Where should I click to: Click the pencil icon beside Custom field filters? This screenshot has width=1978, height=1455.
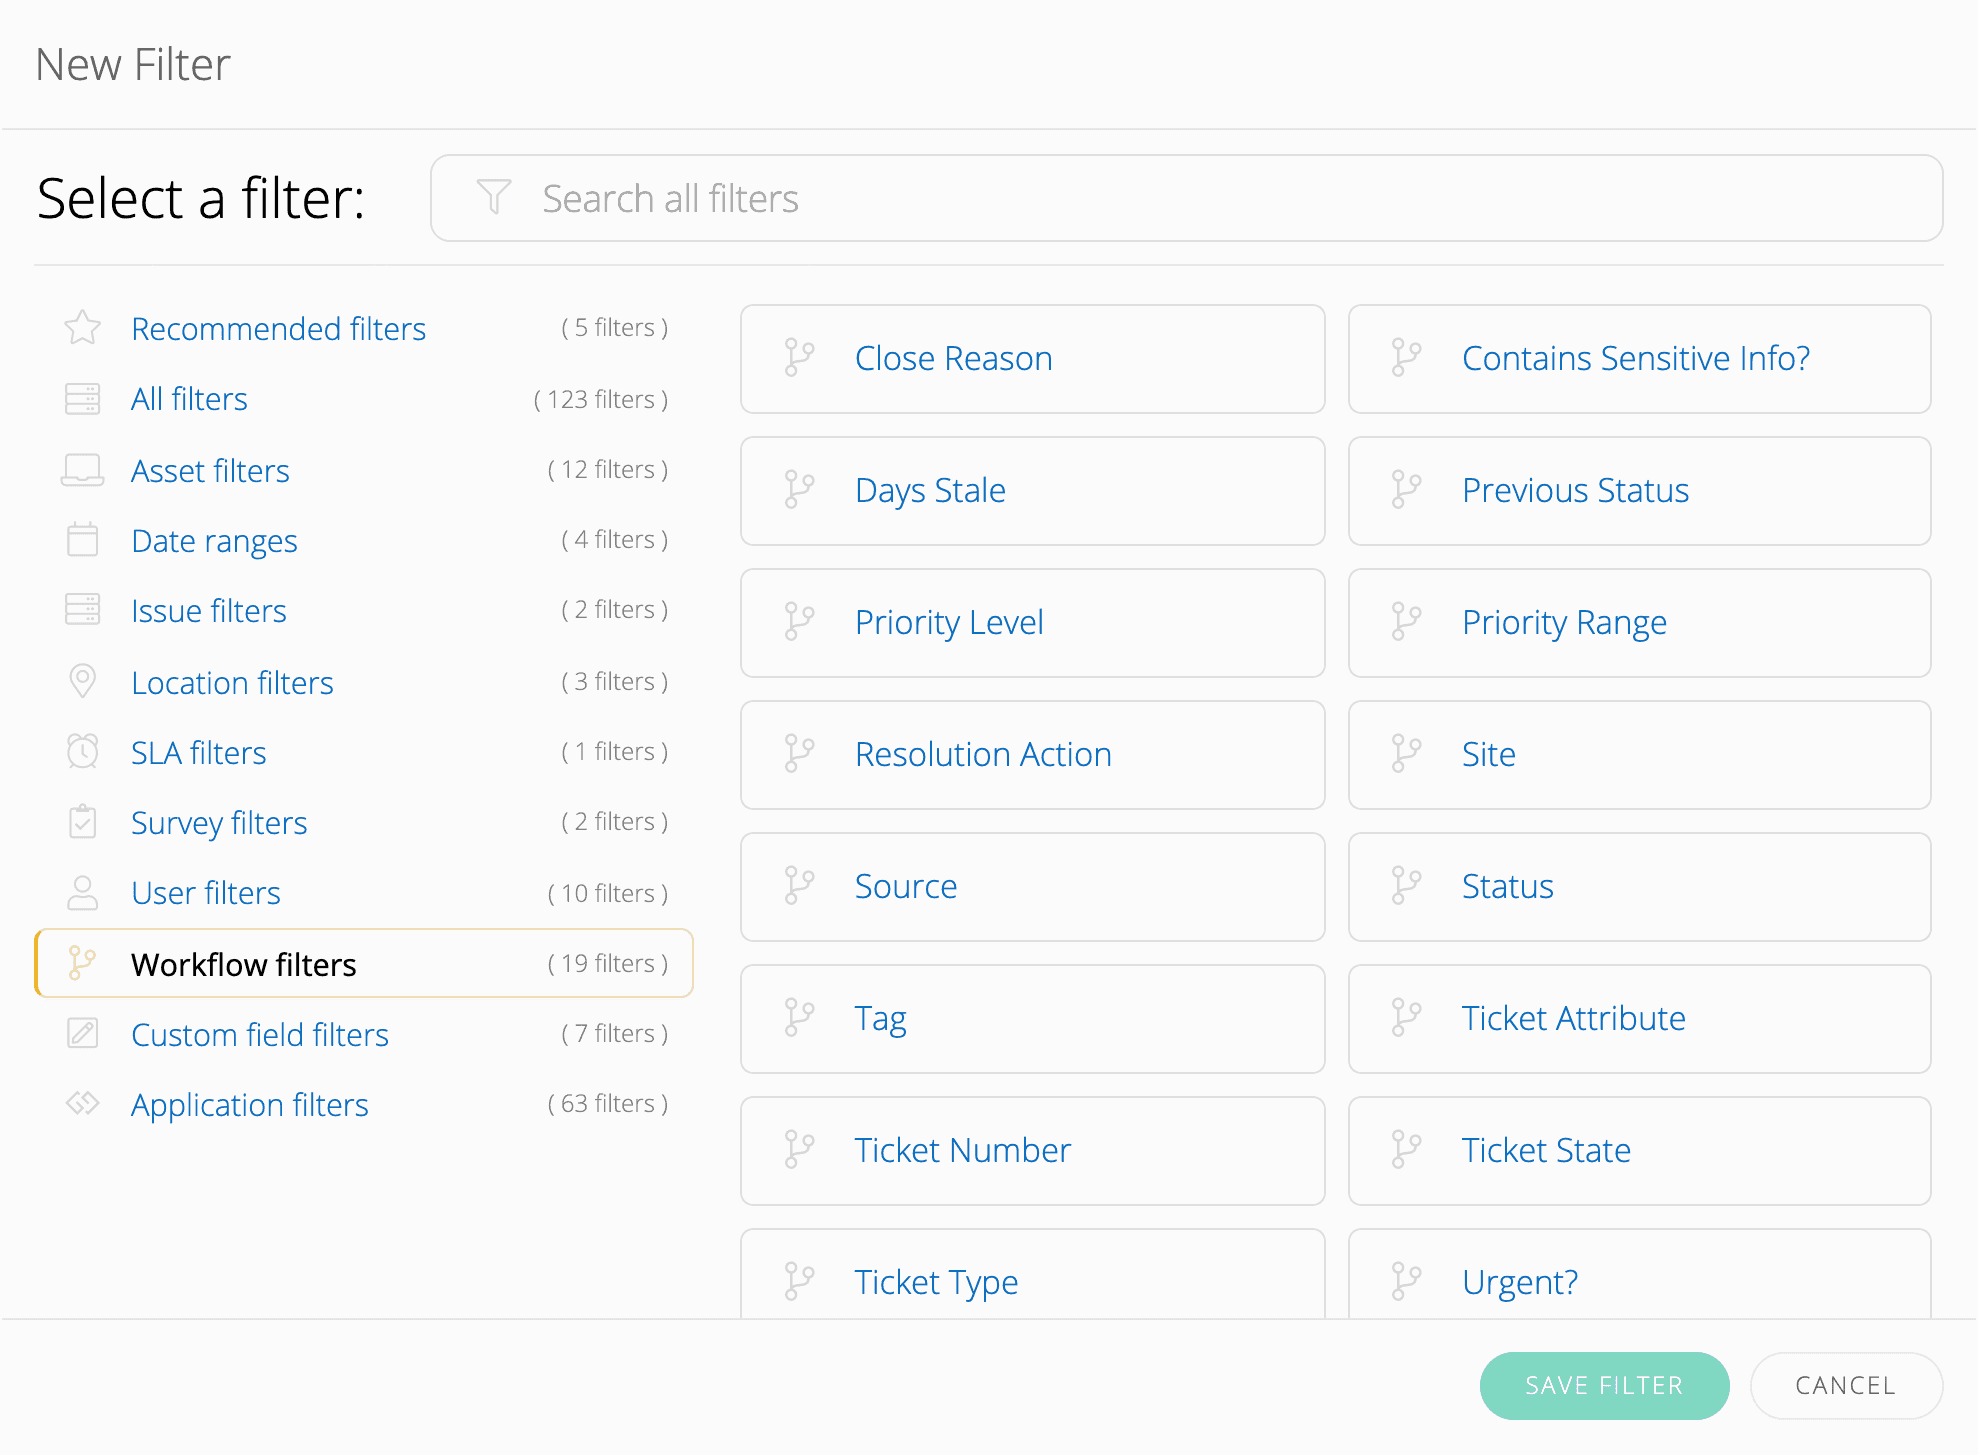[x=83, y=1034]
